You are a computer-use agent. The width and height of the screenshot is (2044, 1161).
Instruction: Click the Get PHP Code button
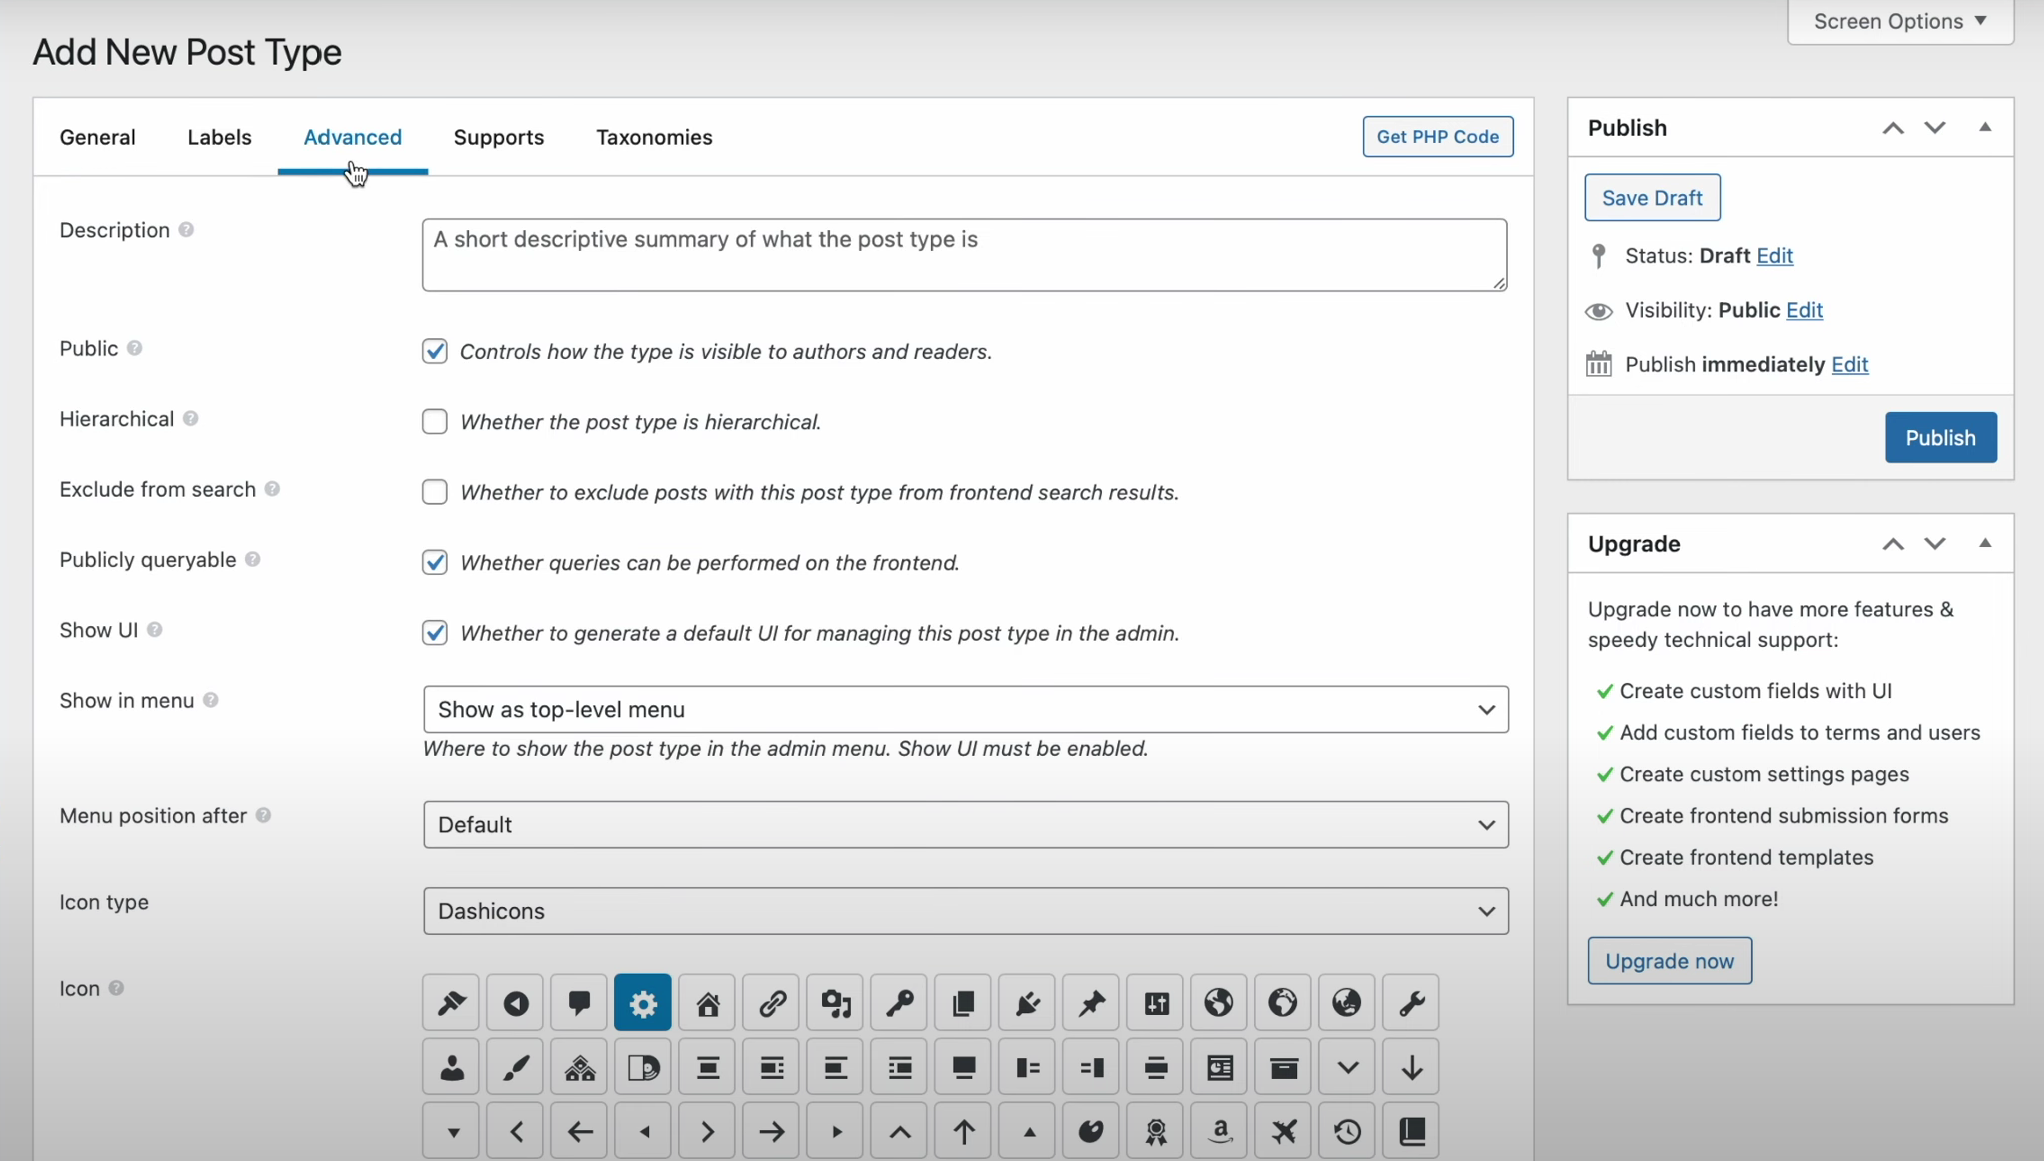(x=1437, y=137)
